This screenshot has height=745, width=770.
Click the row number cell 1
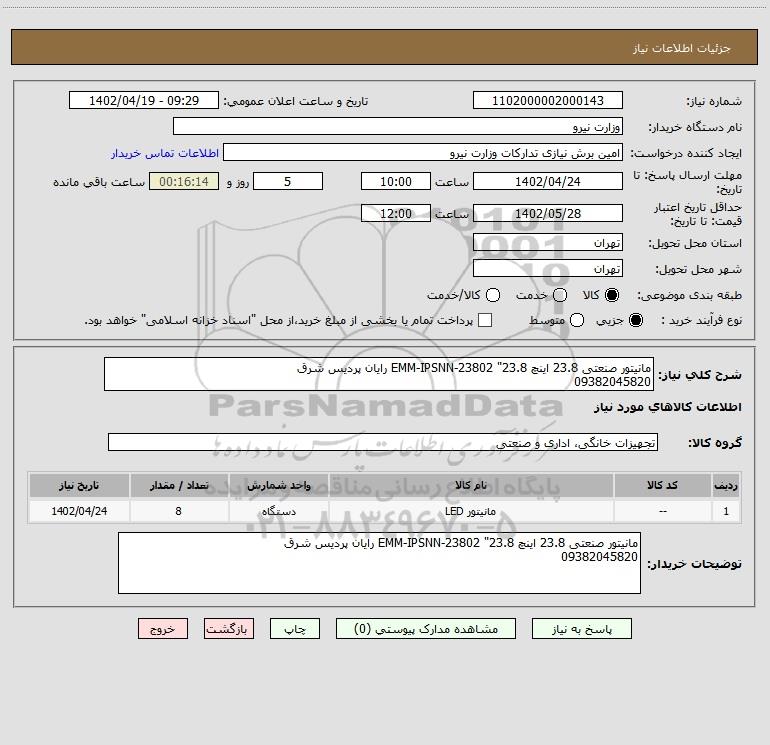click(726, 511)
